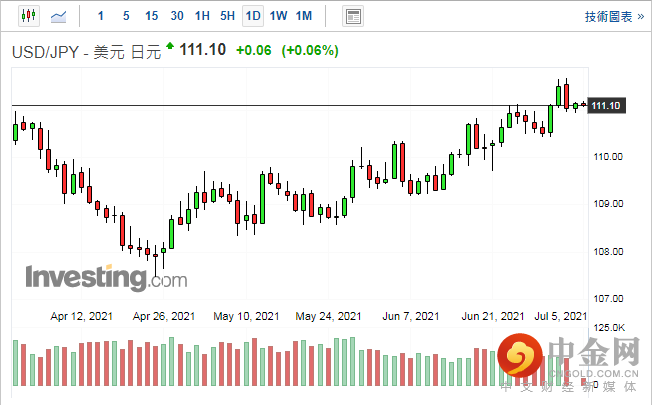654x405 pixels.
Task: Click the May 10, 2021 date label
Action: 246,316
